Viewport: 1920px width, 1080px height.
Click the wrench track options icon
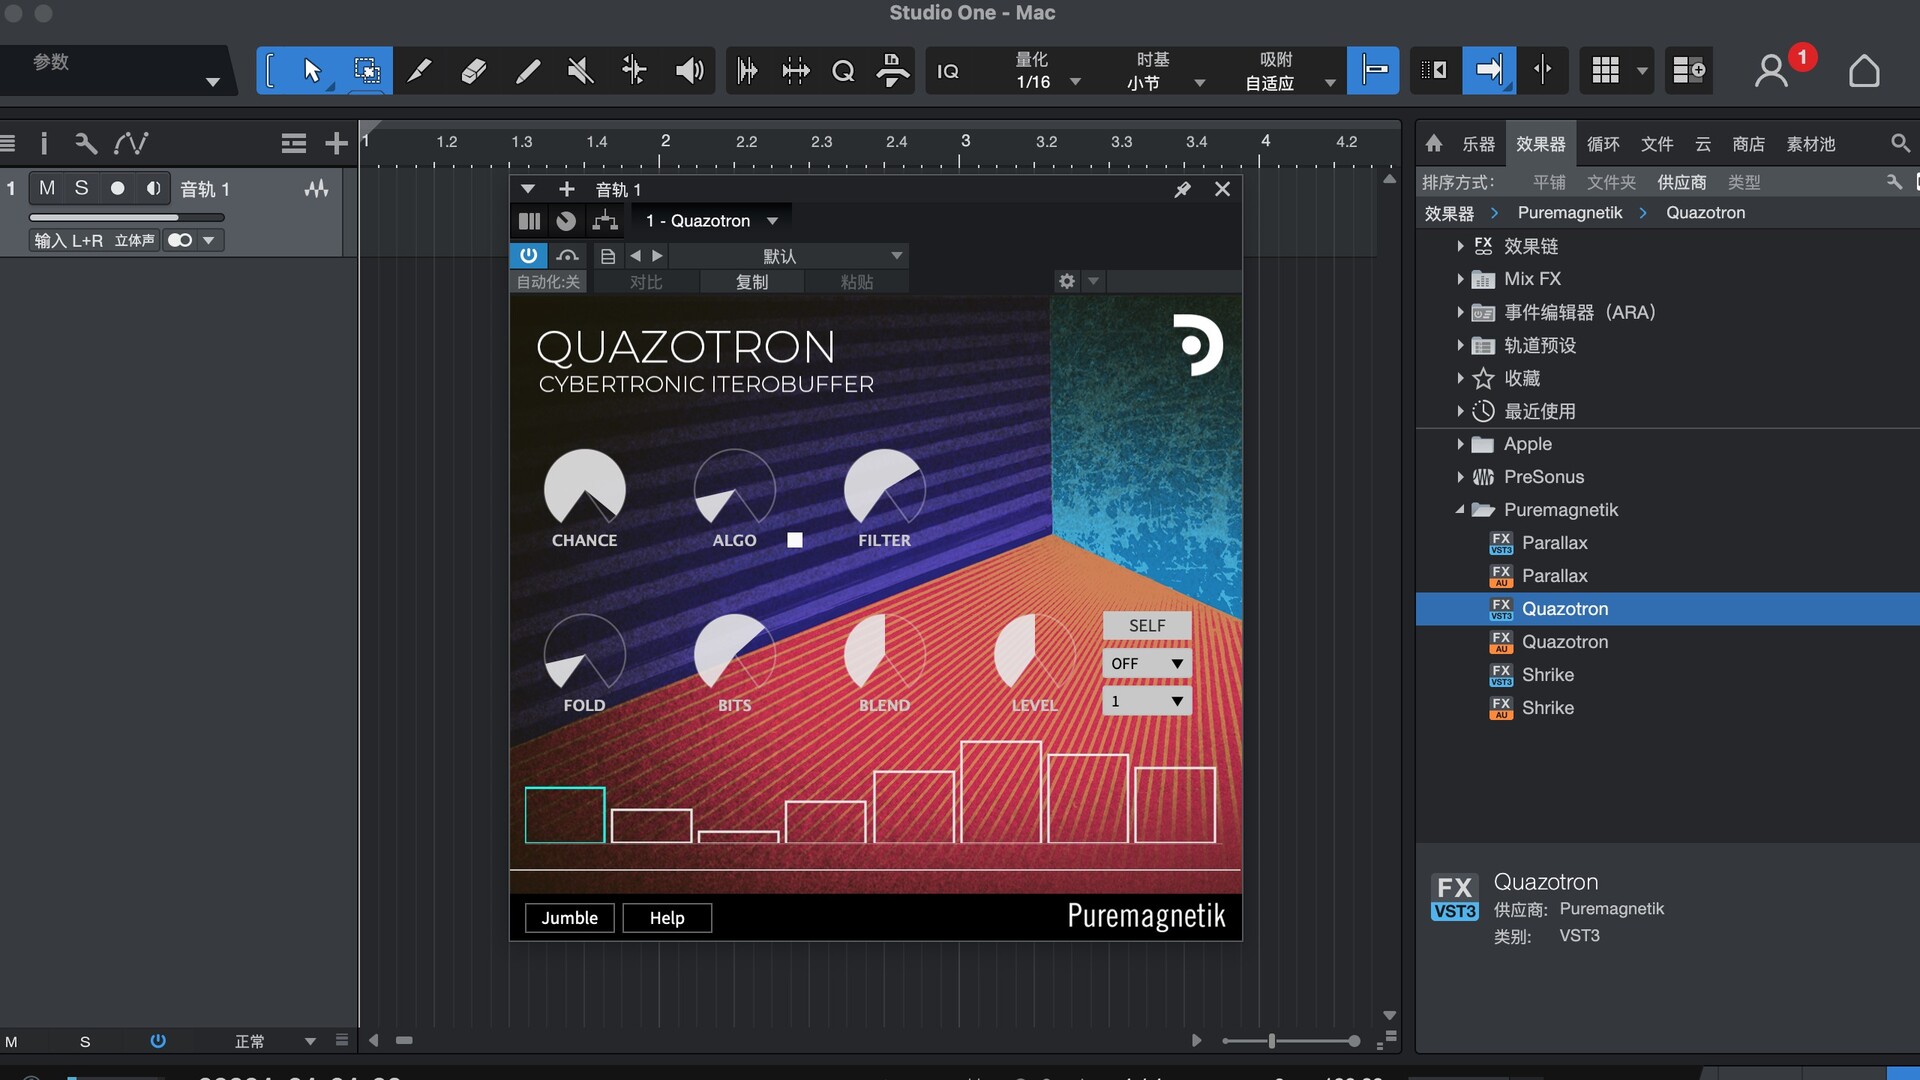click(86, 143)
